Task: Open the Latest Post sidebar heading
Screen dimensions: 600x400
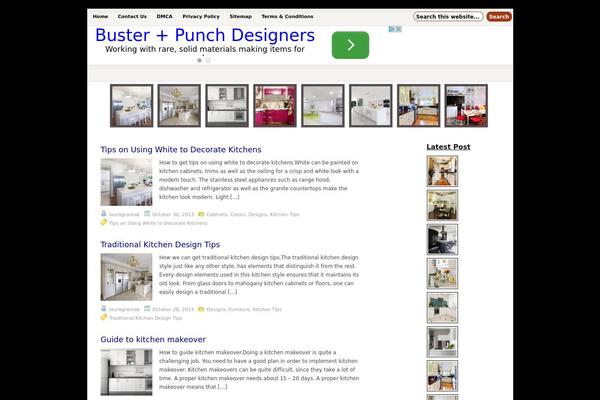Action: tap(448, 147)
